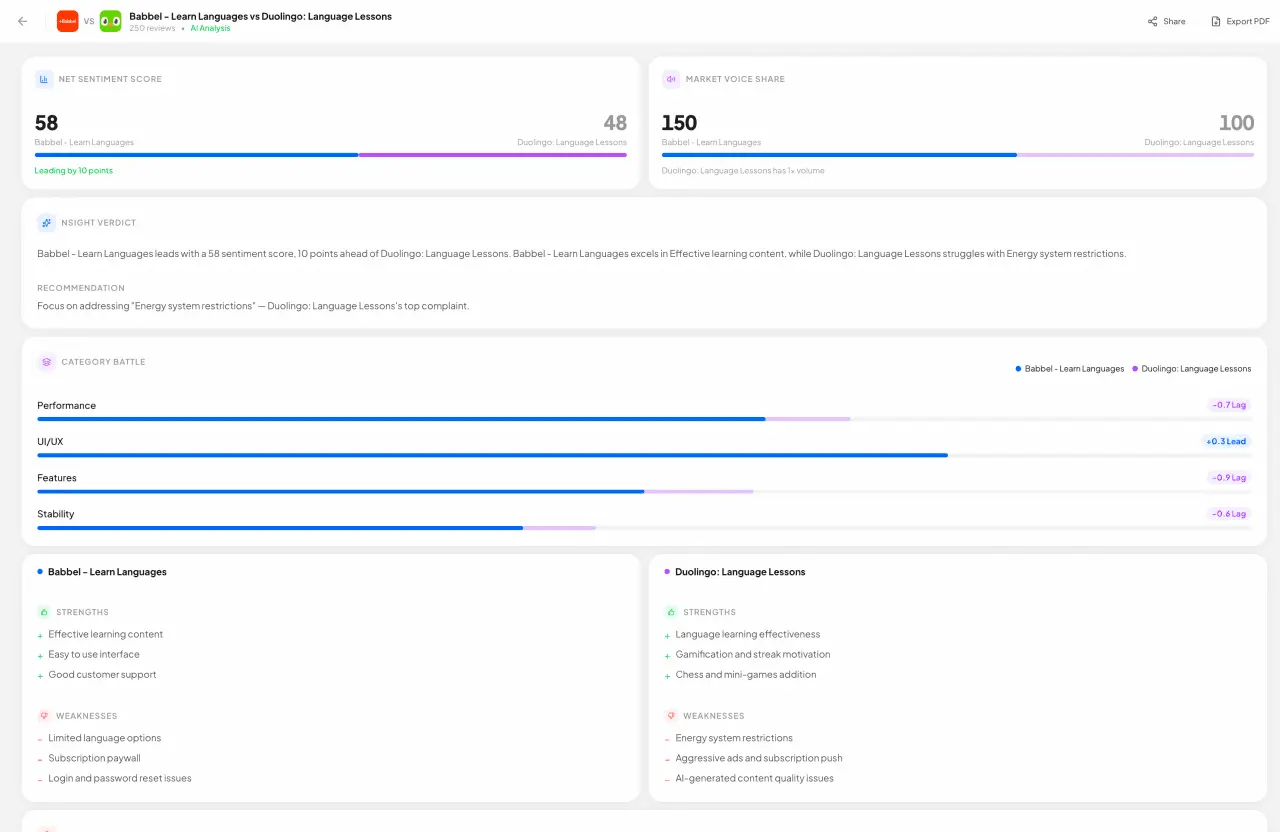
Task: Click the 'Language learning effectiveness' strength
Action: 748,634
